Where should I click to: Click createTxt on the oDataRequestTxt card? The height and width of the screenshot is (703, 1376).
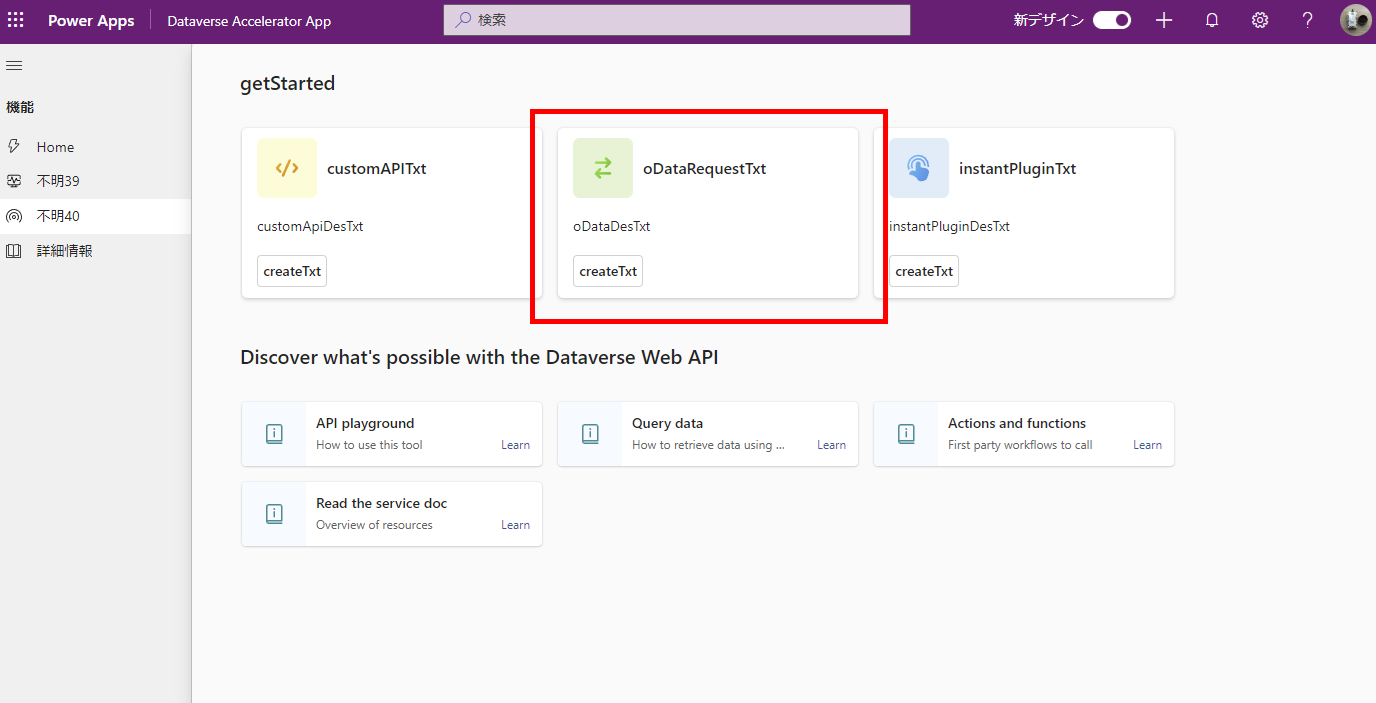pos(607,270)
